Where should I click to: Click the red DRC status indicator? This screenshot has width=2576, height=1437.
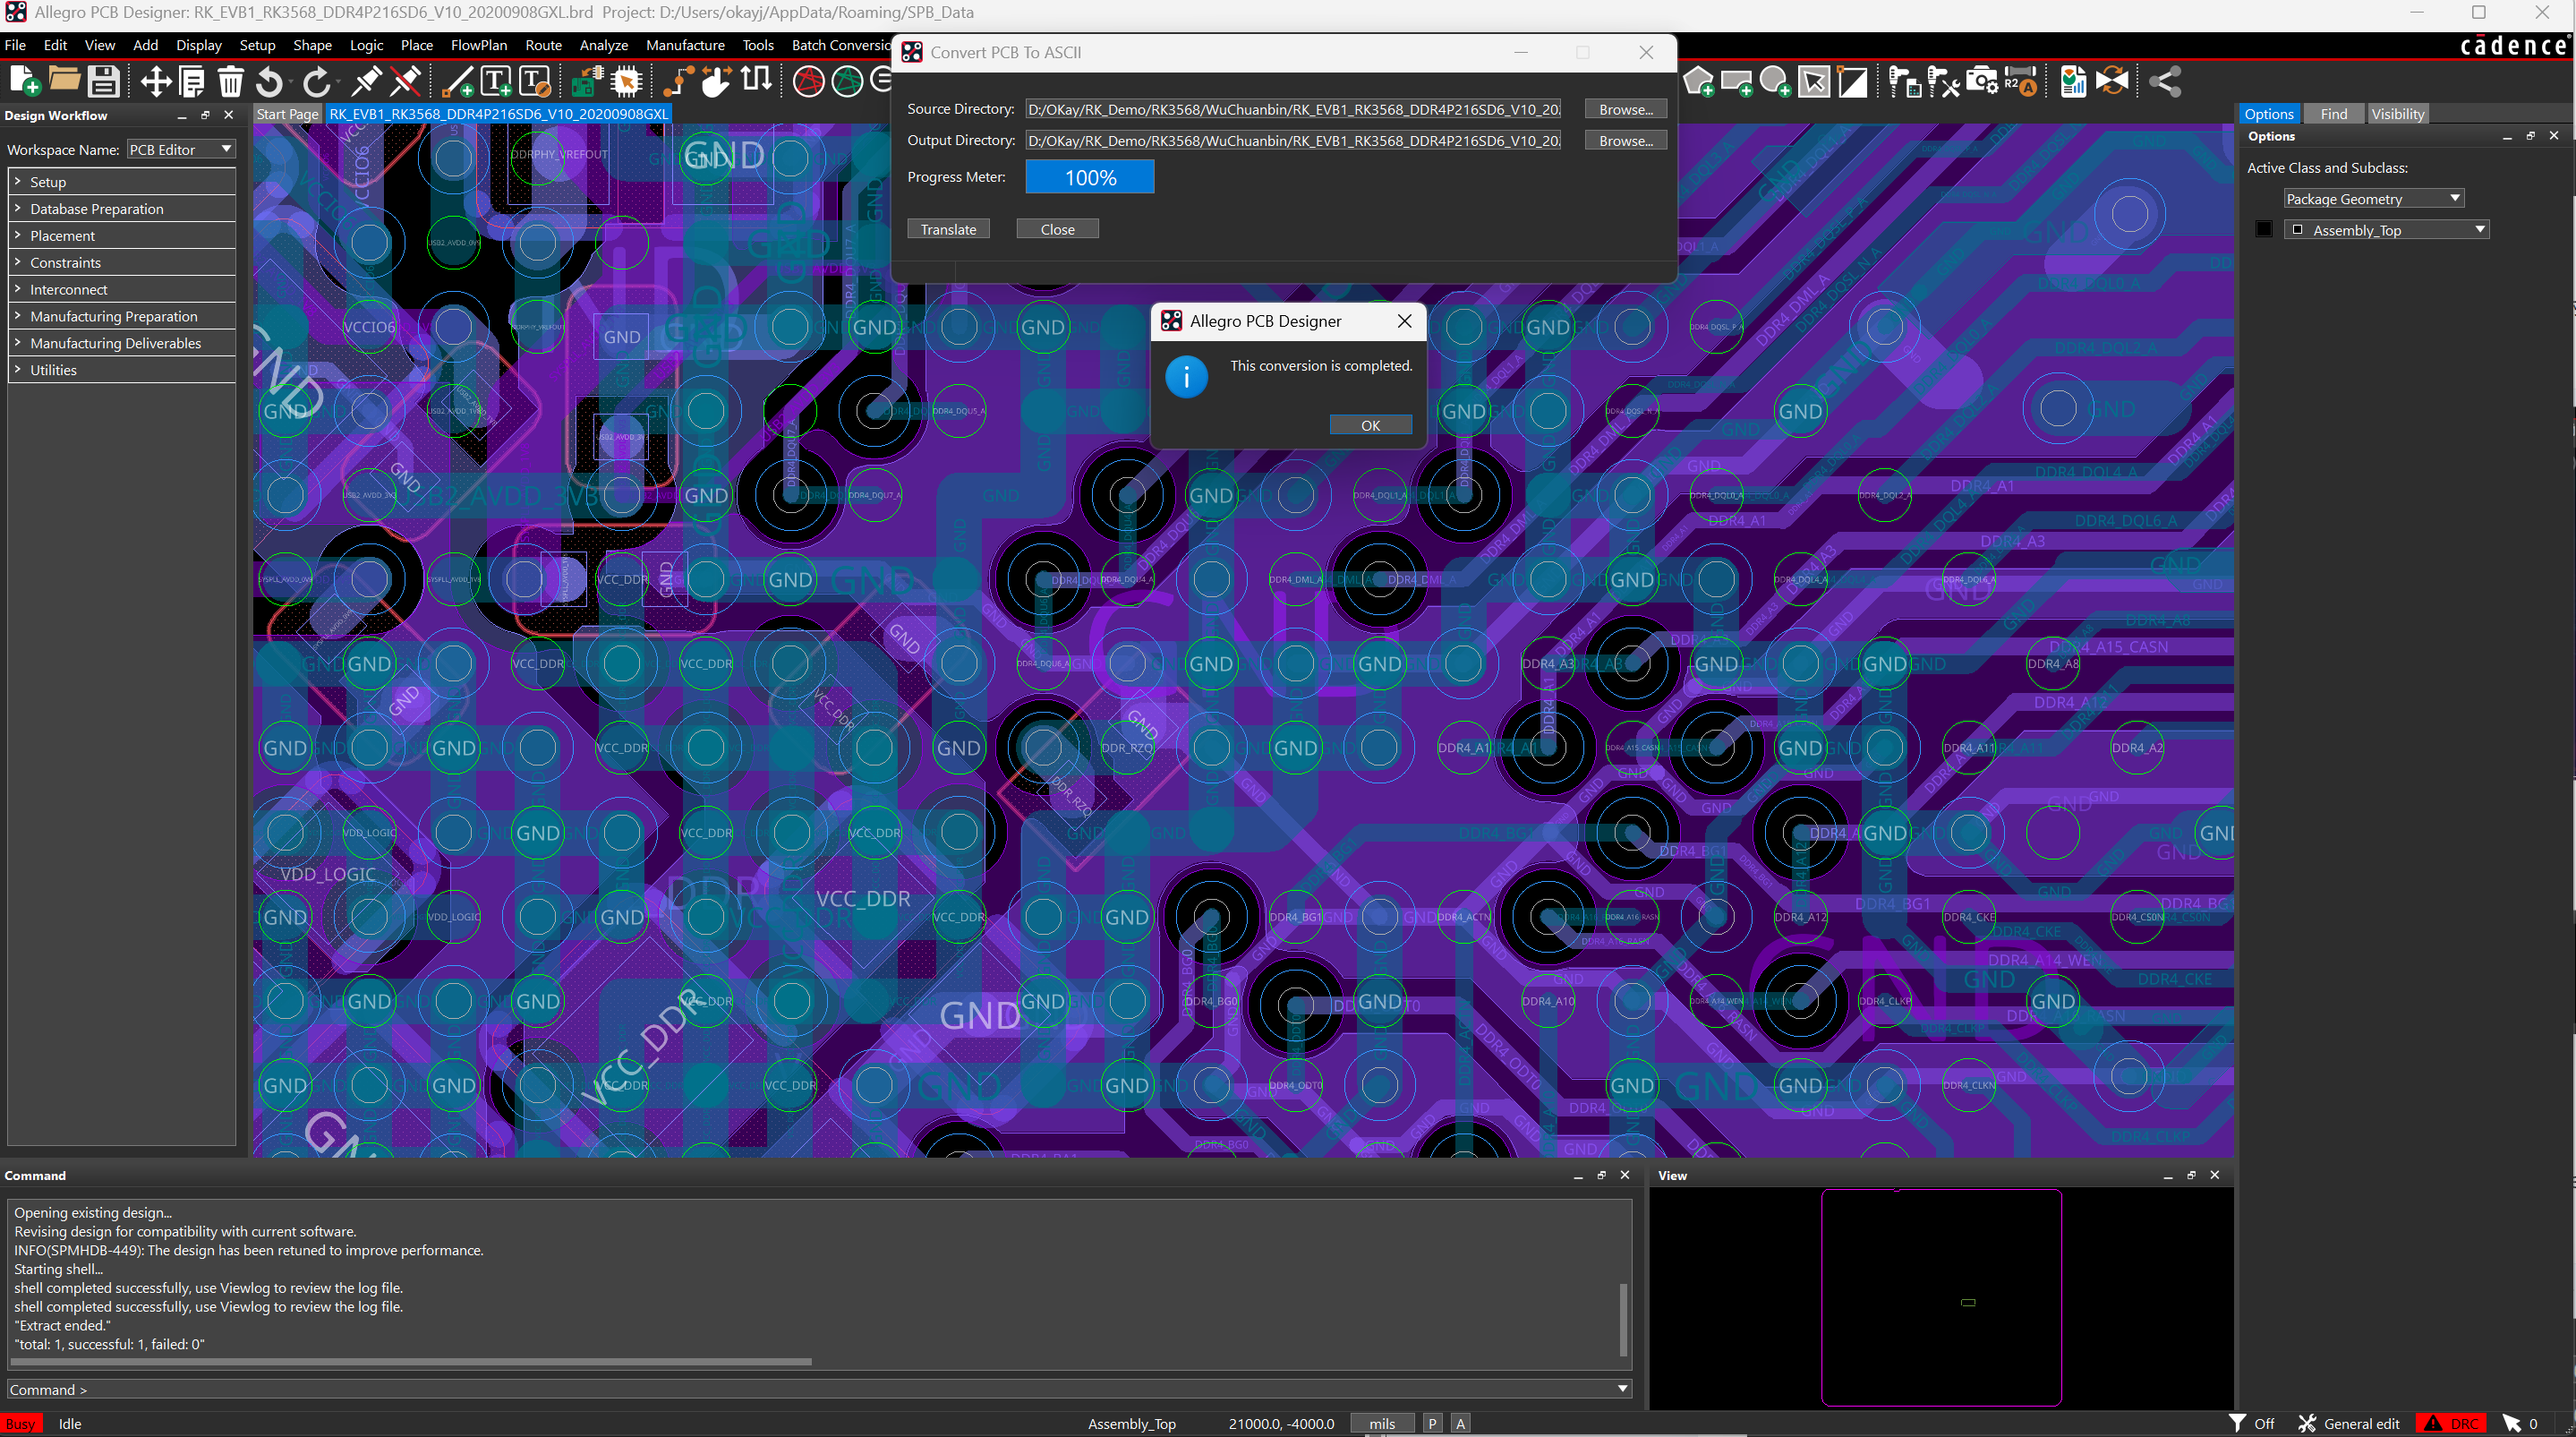coord(2452,1423)
